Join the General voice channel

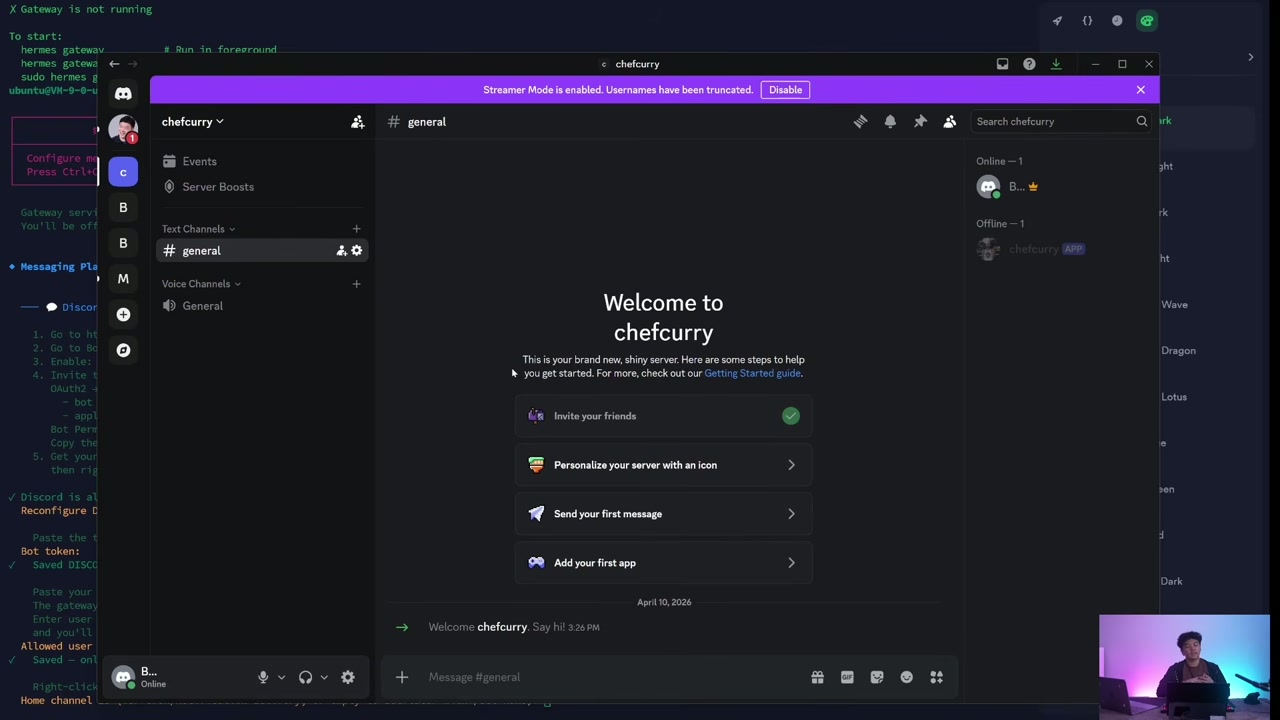click(262, 306)
